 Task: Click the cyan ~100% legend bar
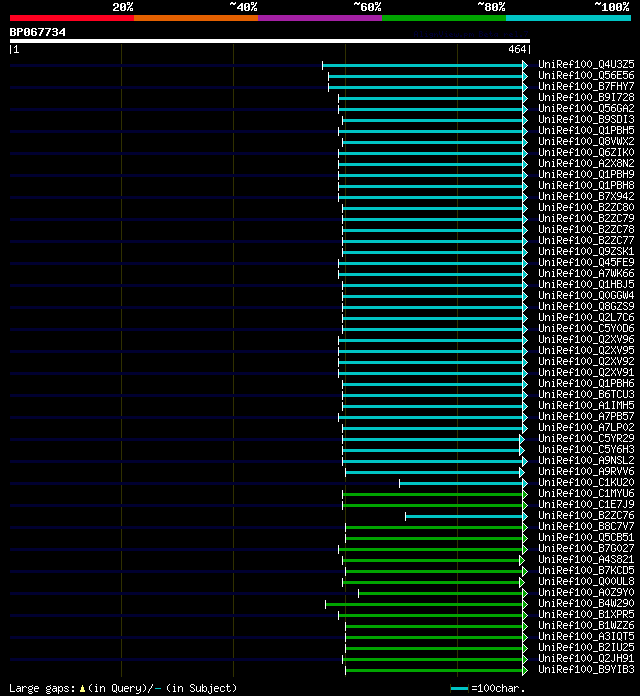pos(569,18)
